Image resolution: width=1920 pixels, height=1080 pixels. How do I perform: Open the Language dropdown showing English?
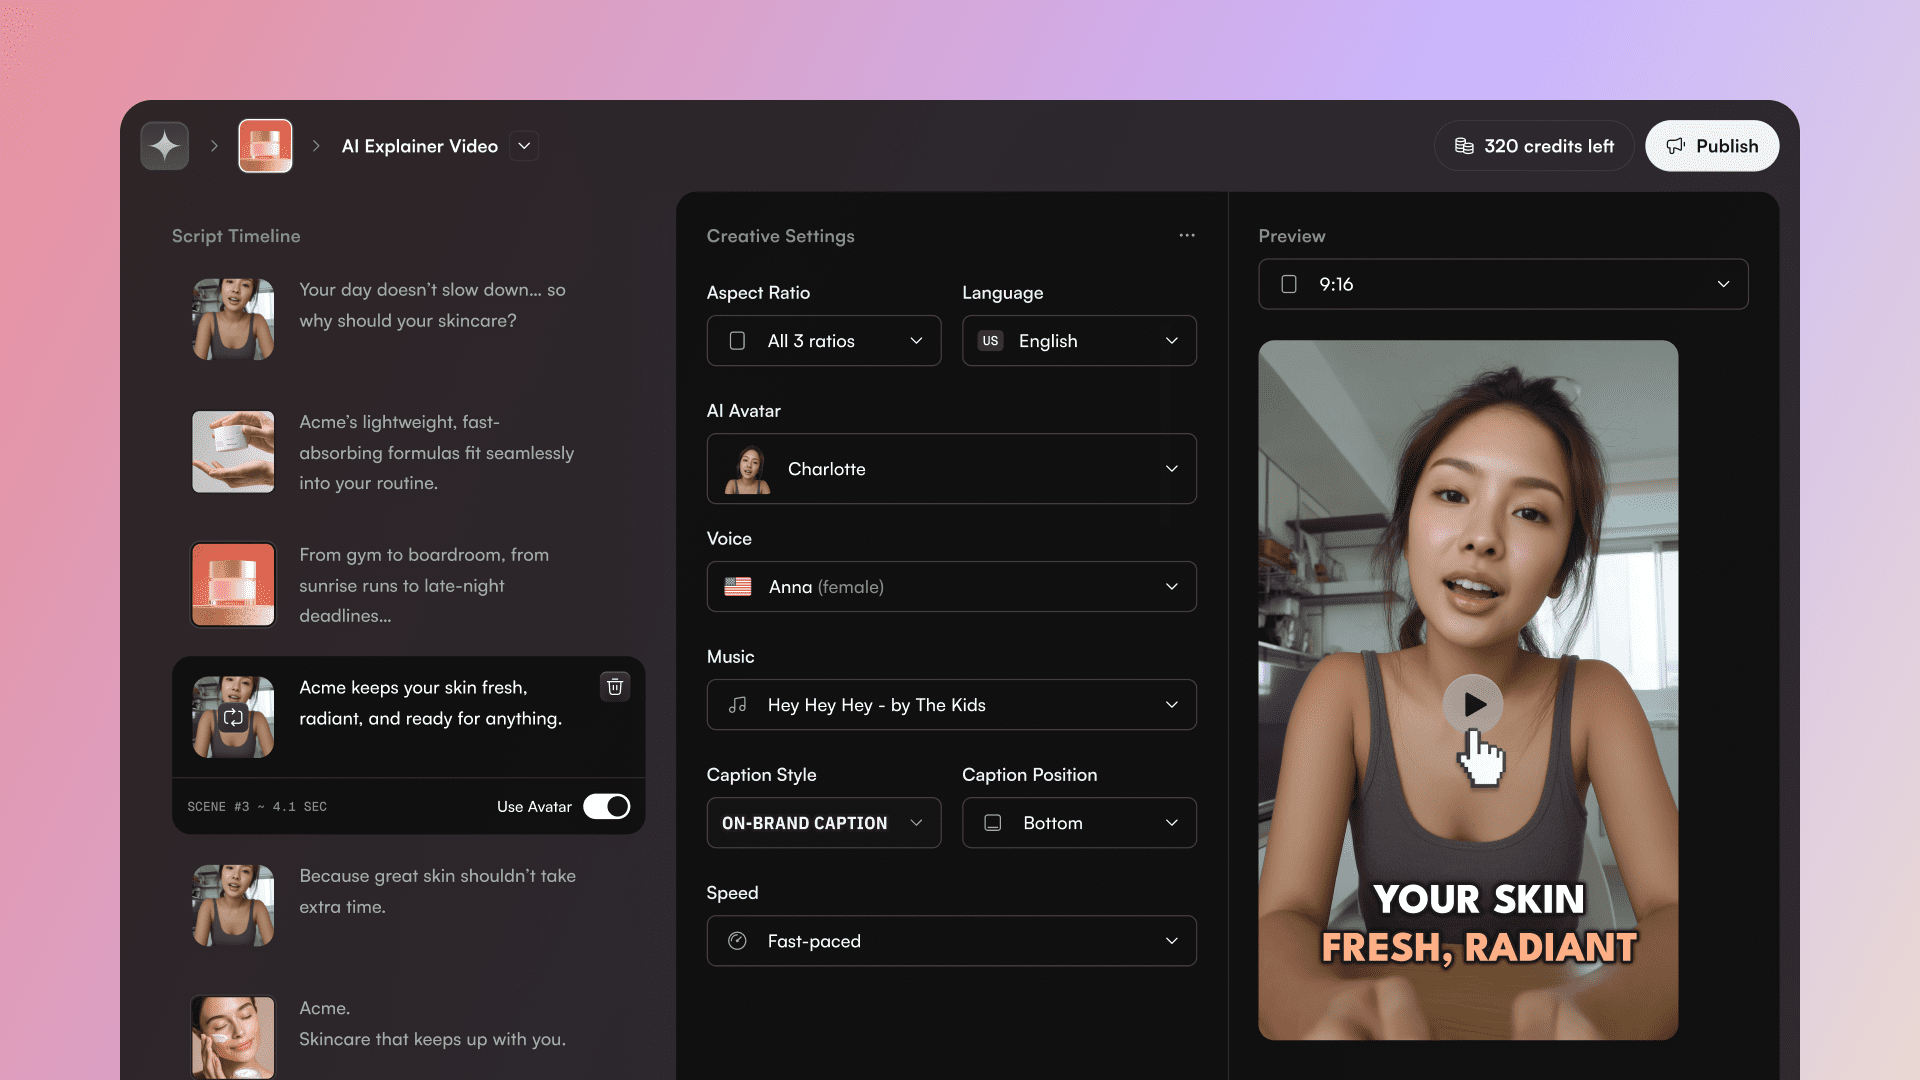pyautogui.click(x=1079, y=341)
